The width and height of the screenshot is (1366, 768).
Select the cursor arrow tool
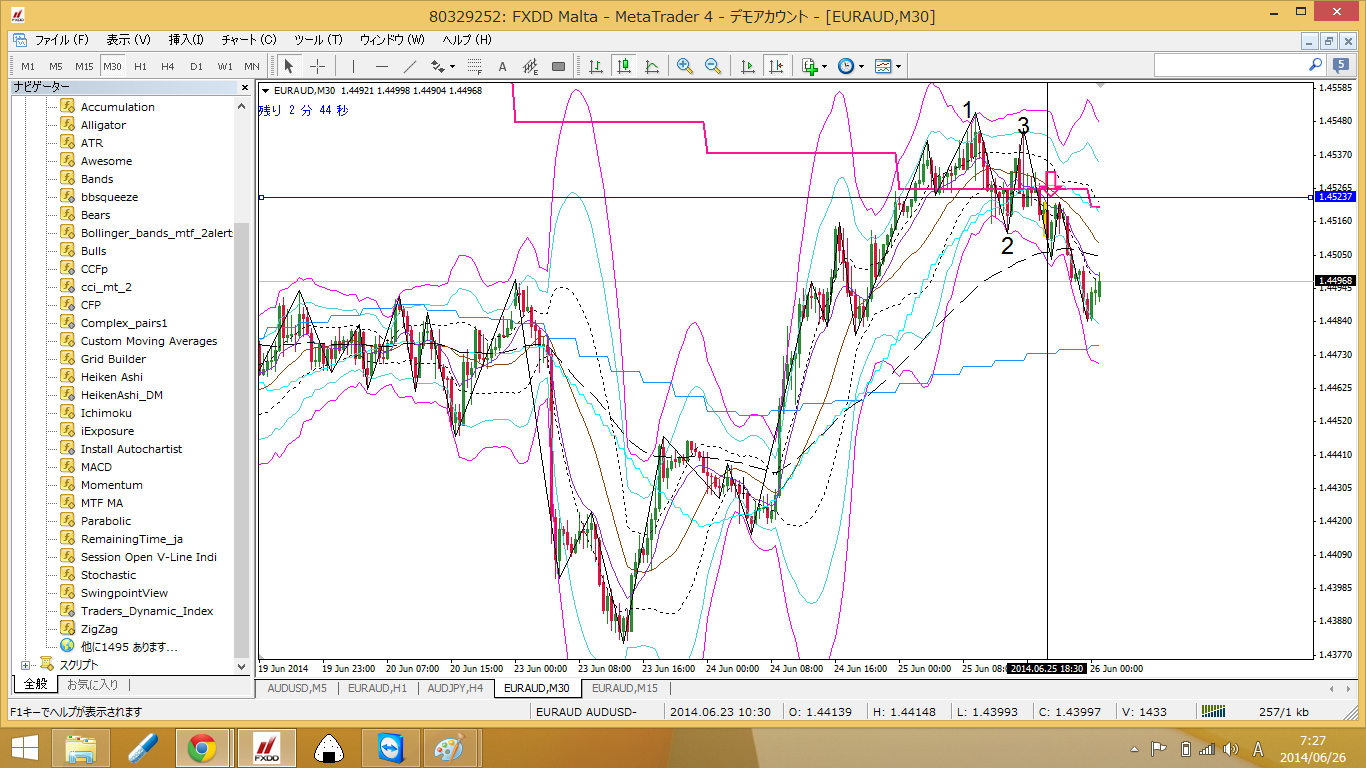(x=289, y=66)
